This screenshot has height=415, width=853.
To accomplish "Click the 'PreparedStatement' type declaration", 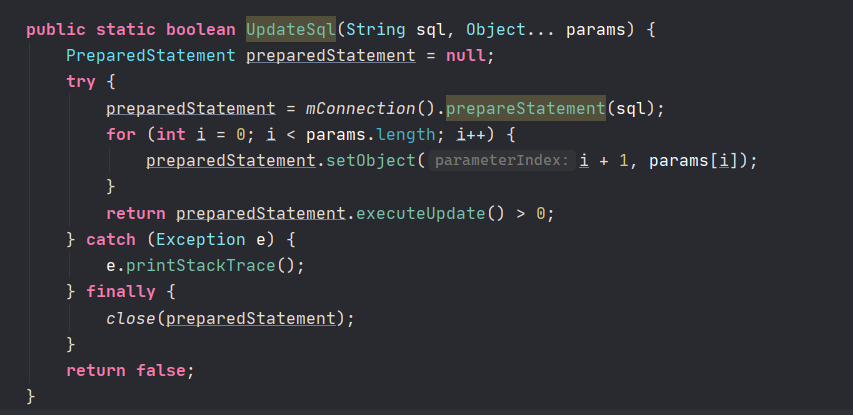I will (x=151, y=55).
